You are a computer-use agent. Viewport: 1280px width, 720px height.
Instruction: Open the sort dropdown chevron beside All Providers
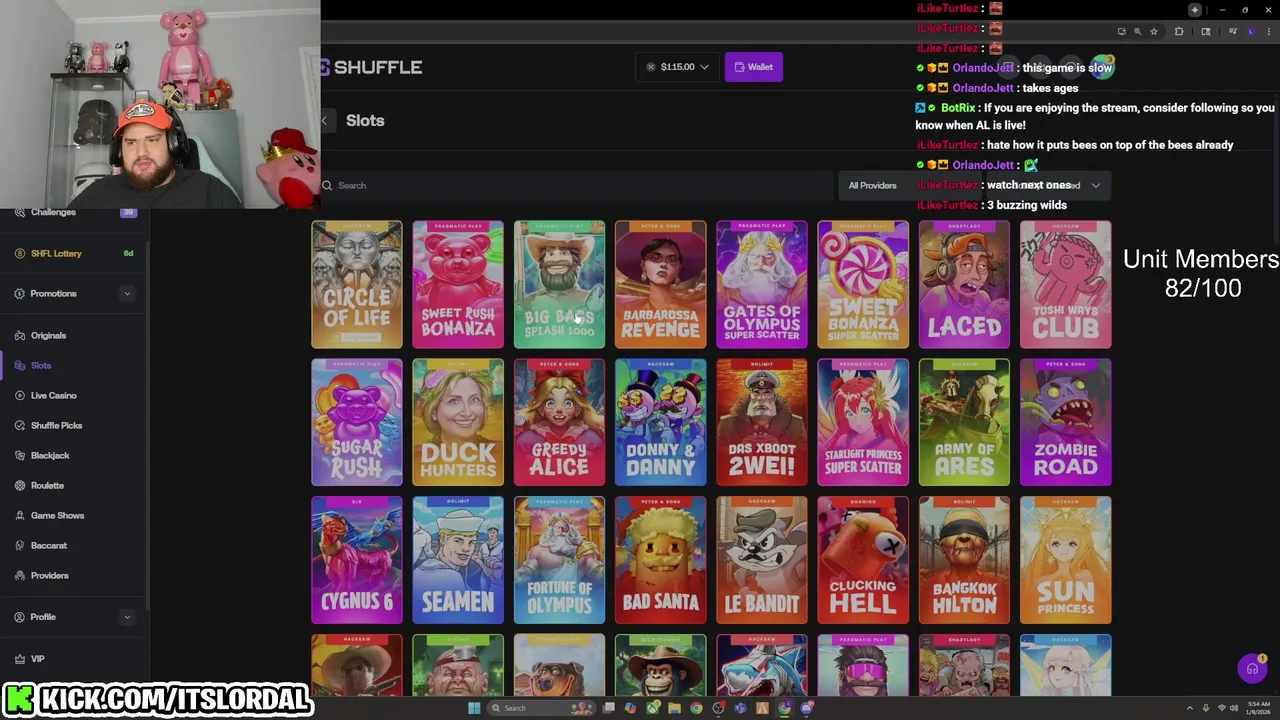[x=1096, y=185]
